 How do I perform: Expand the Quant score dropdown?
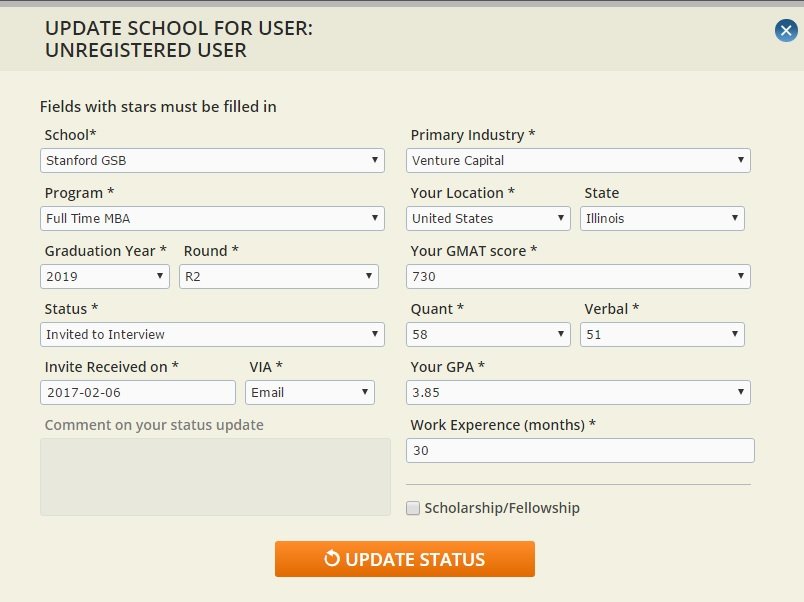(x=488, y=334)
